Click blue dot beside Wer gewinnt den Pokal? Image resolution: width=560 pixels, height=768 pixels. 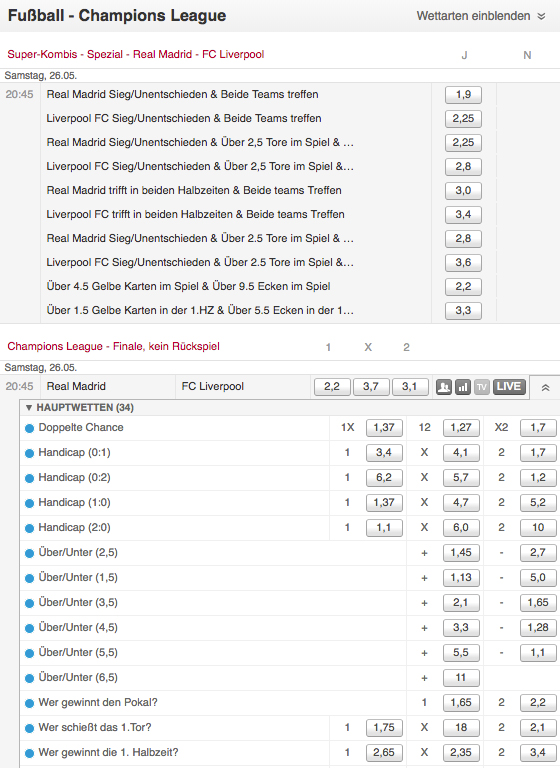coord(29,703)
